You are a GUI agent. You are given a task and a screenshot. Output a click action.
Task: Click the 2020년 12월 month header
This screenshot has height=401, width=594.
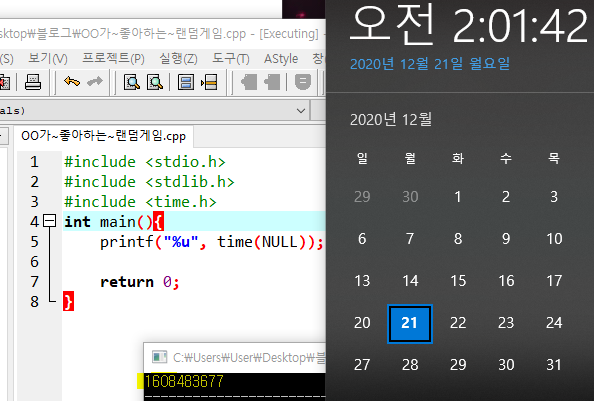pyautogui.click(x=391, y=120)
